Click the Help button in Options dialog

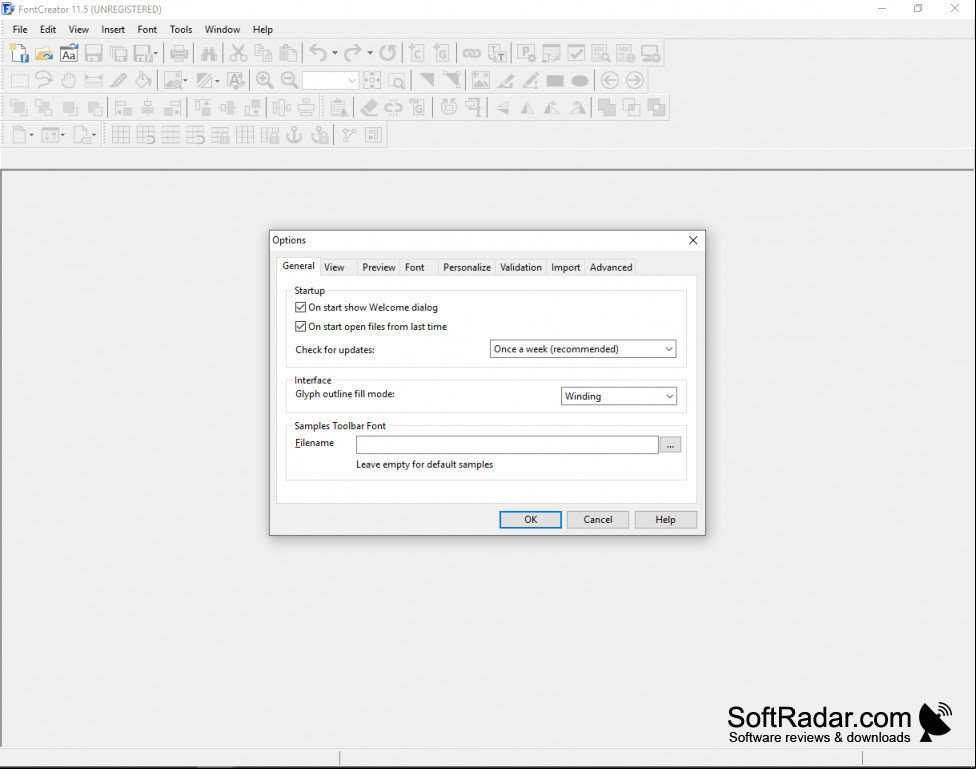665,519
